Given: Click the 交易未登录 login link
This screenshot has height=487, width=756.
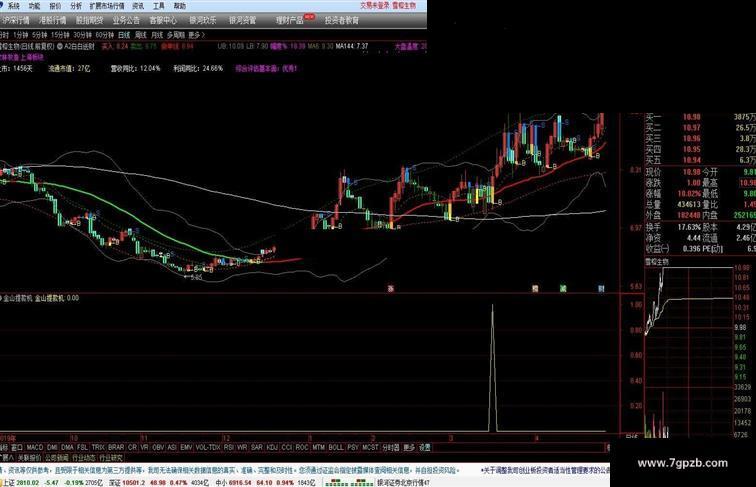Looking at the screenshot, I should (x=375, y=6).
